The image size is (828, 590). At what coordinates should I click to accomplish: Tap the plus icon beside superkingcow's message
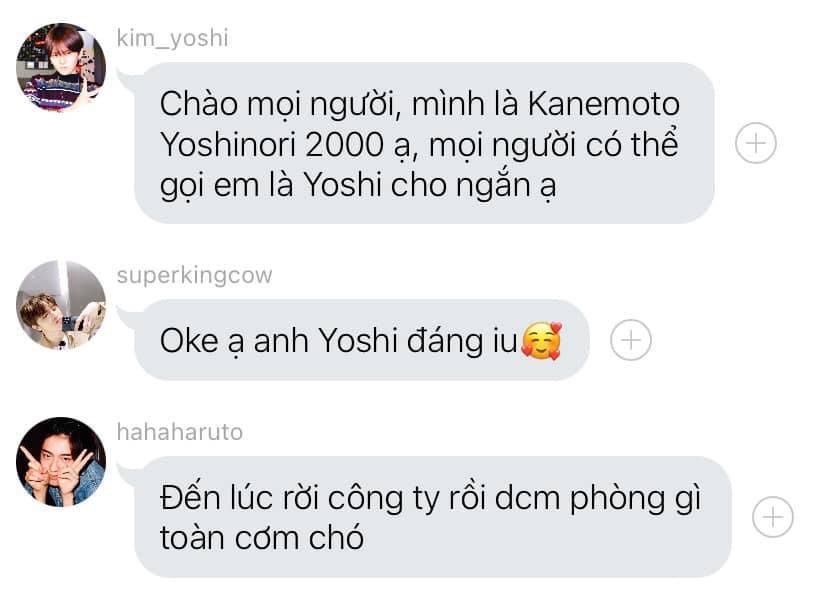[631, 340]
